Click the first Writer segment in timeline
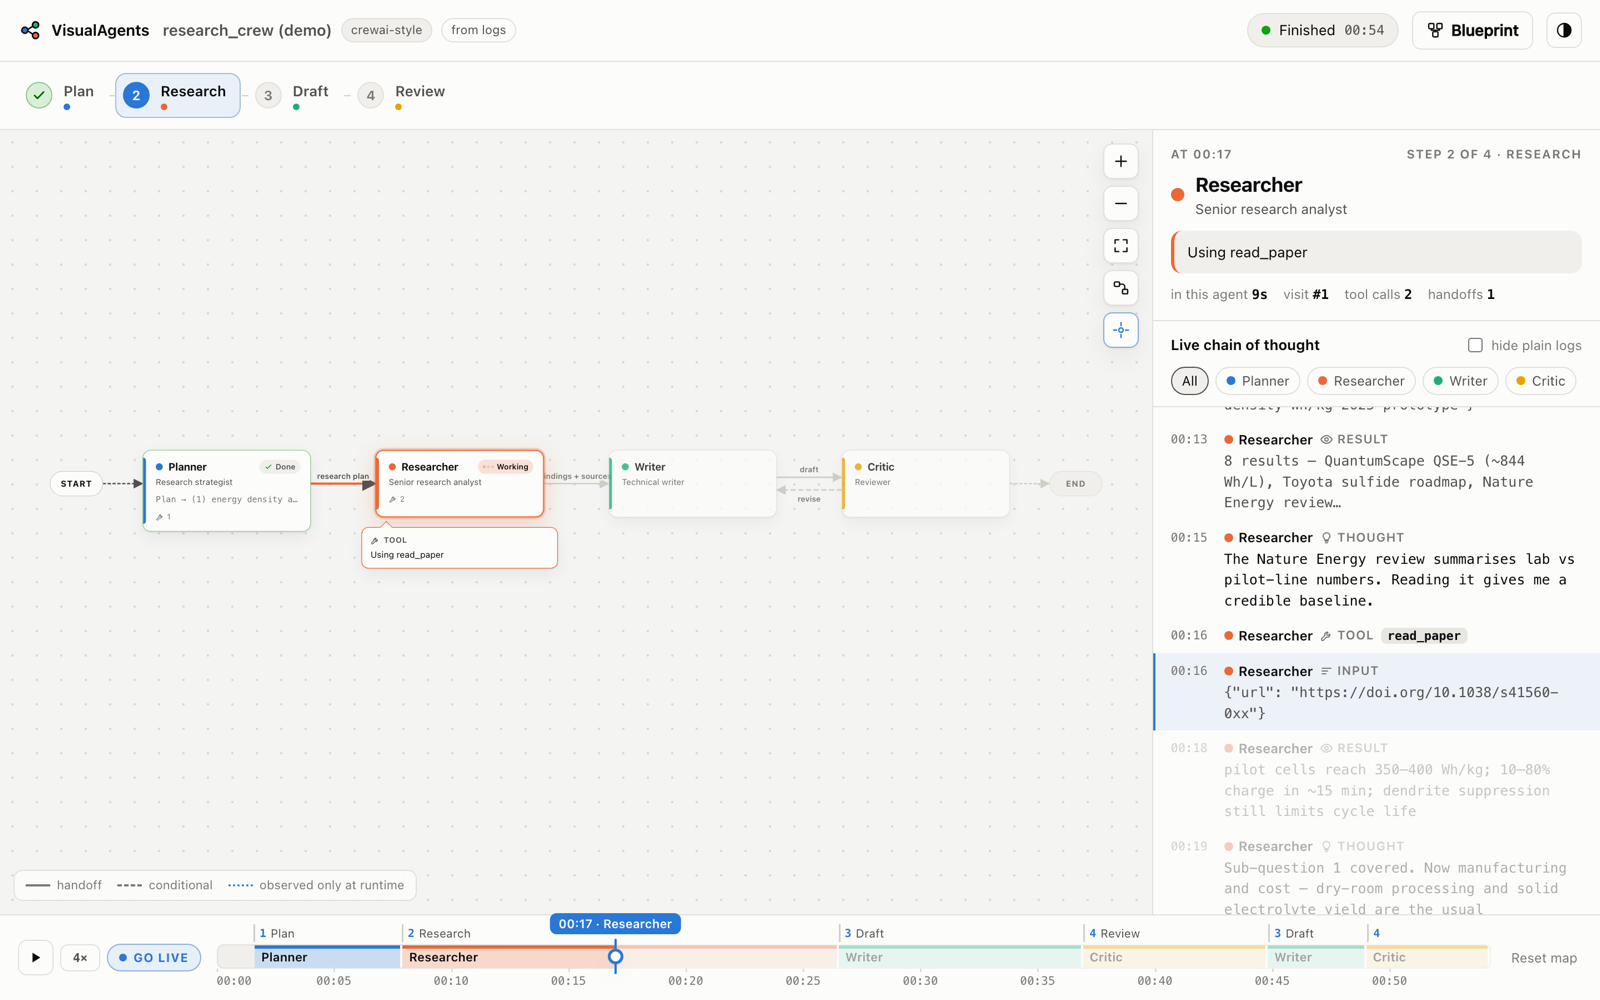Viewport: 1600px width, 1000px height. coord(959,957)
